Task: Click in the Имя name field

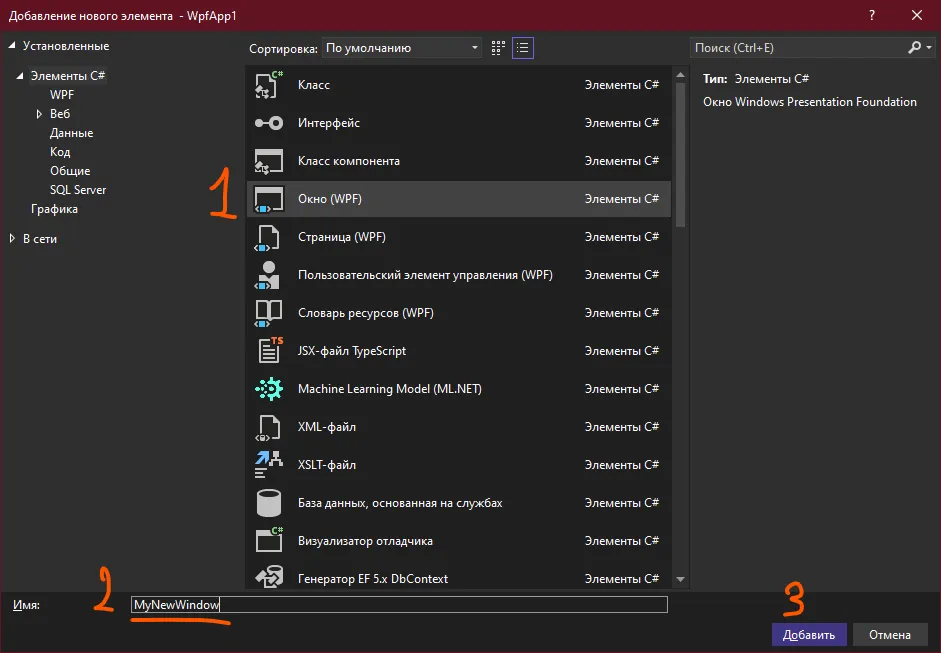Action: 399,604
